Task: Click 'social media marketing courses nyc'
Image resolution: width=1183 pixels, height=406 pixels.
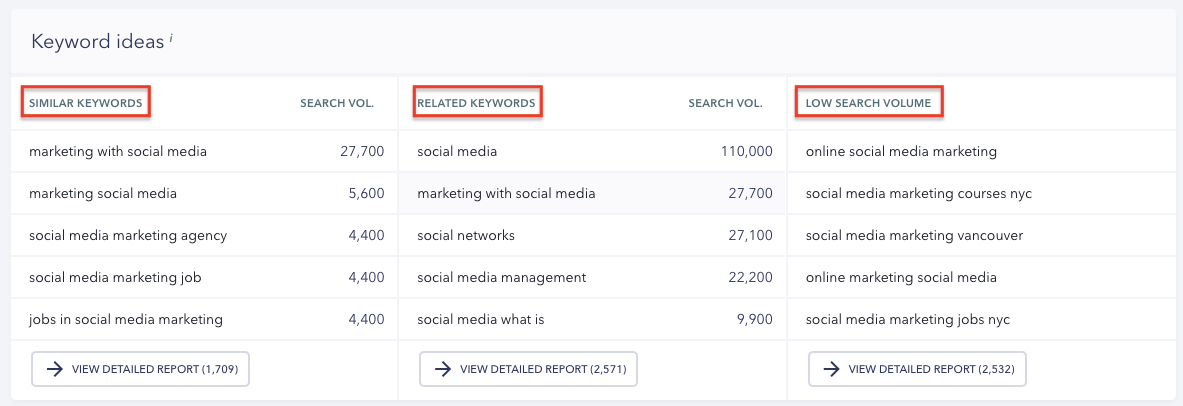Action: click(918, 194)
